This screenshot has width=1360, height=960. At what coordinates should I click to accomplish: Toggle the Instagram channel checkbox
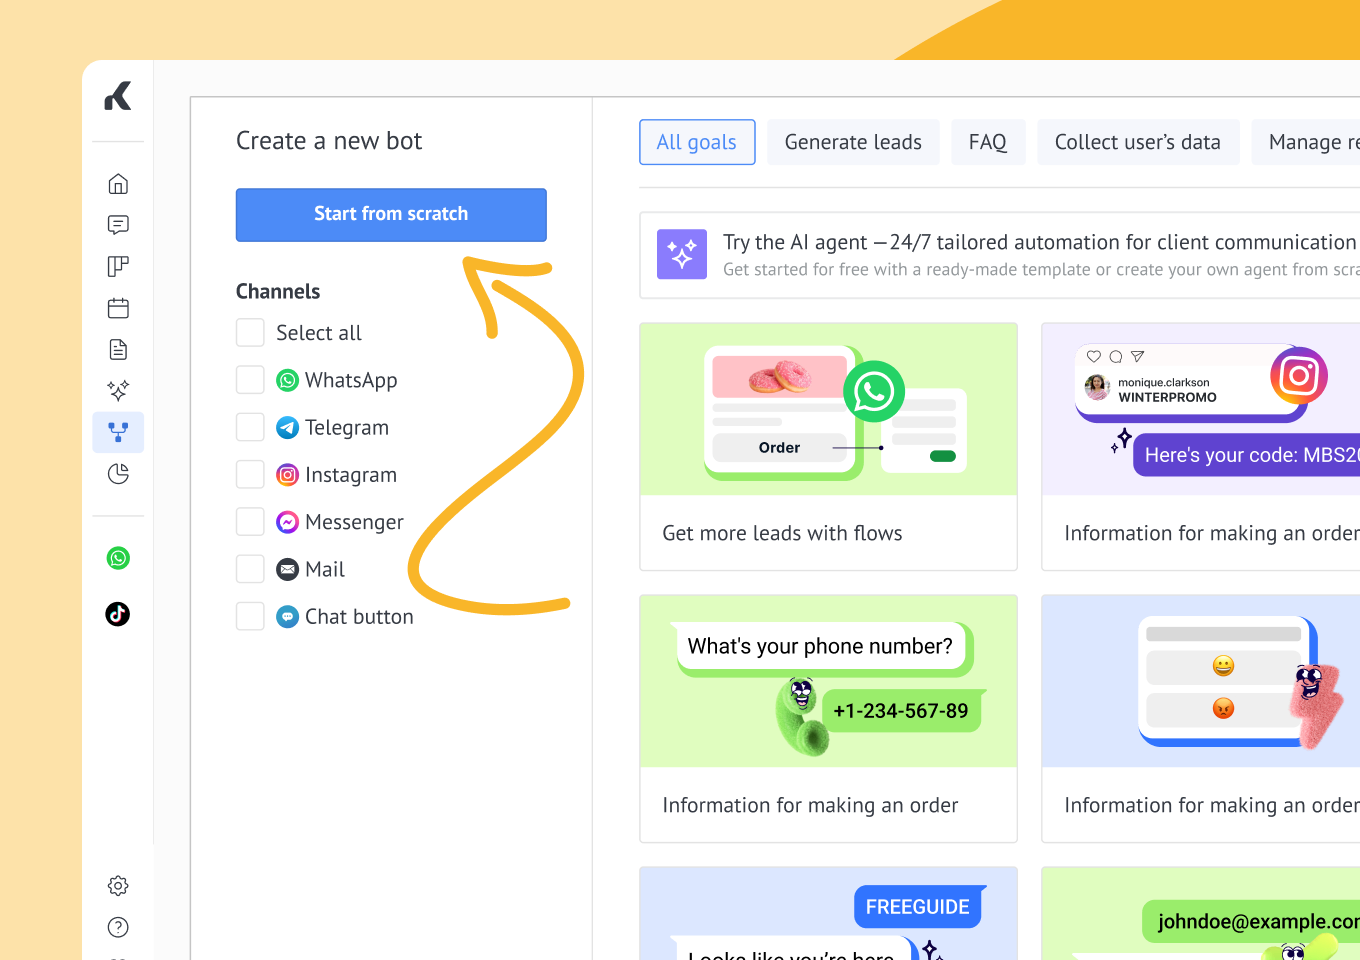point(250,475)
